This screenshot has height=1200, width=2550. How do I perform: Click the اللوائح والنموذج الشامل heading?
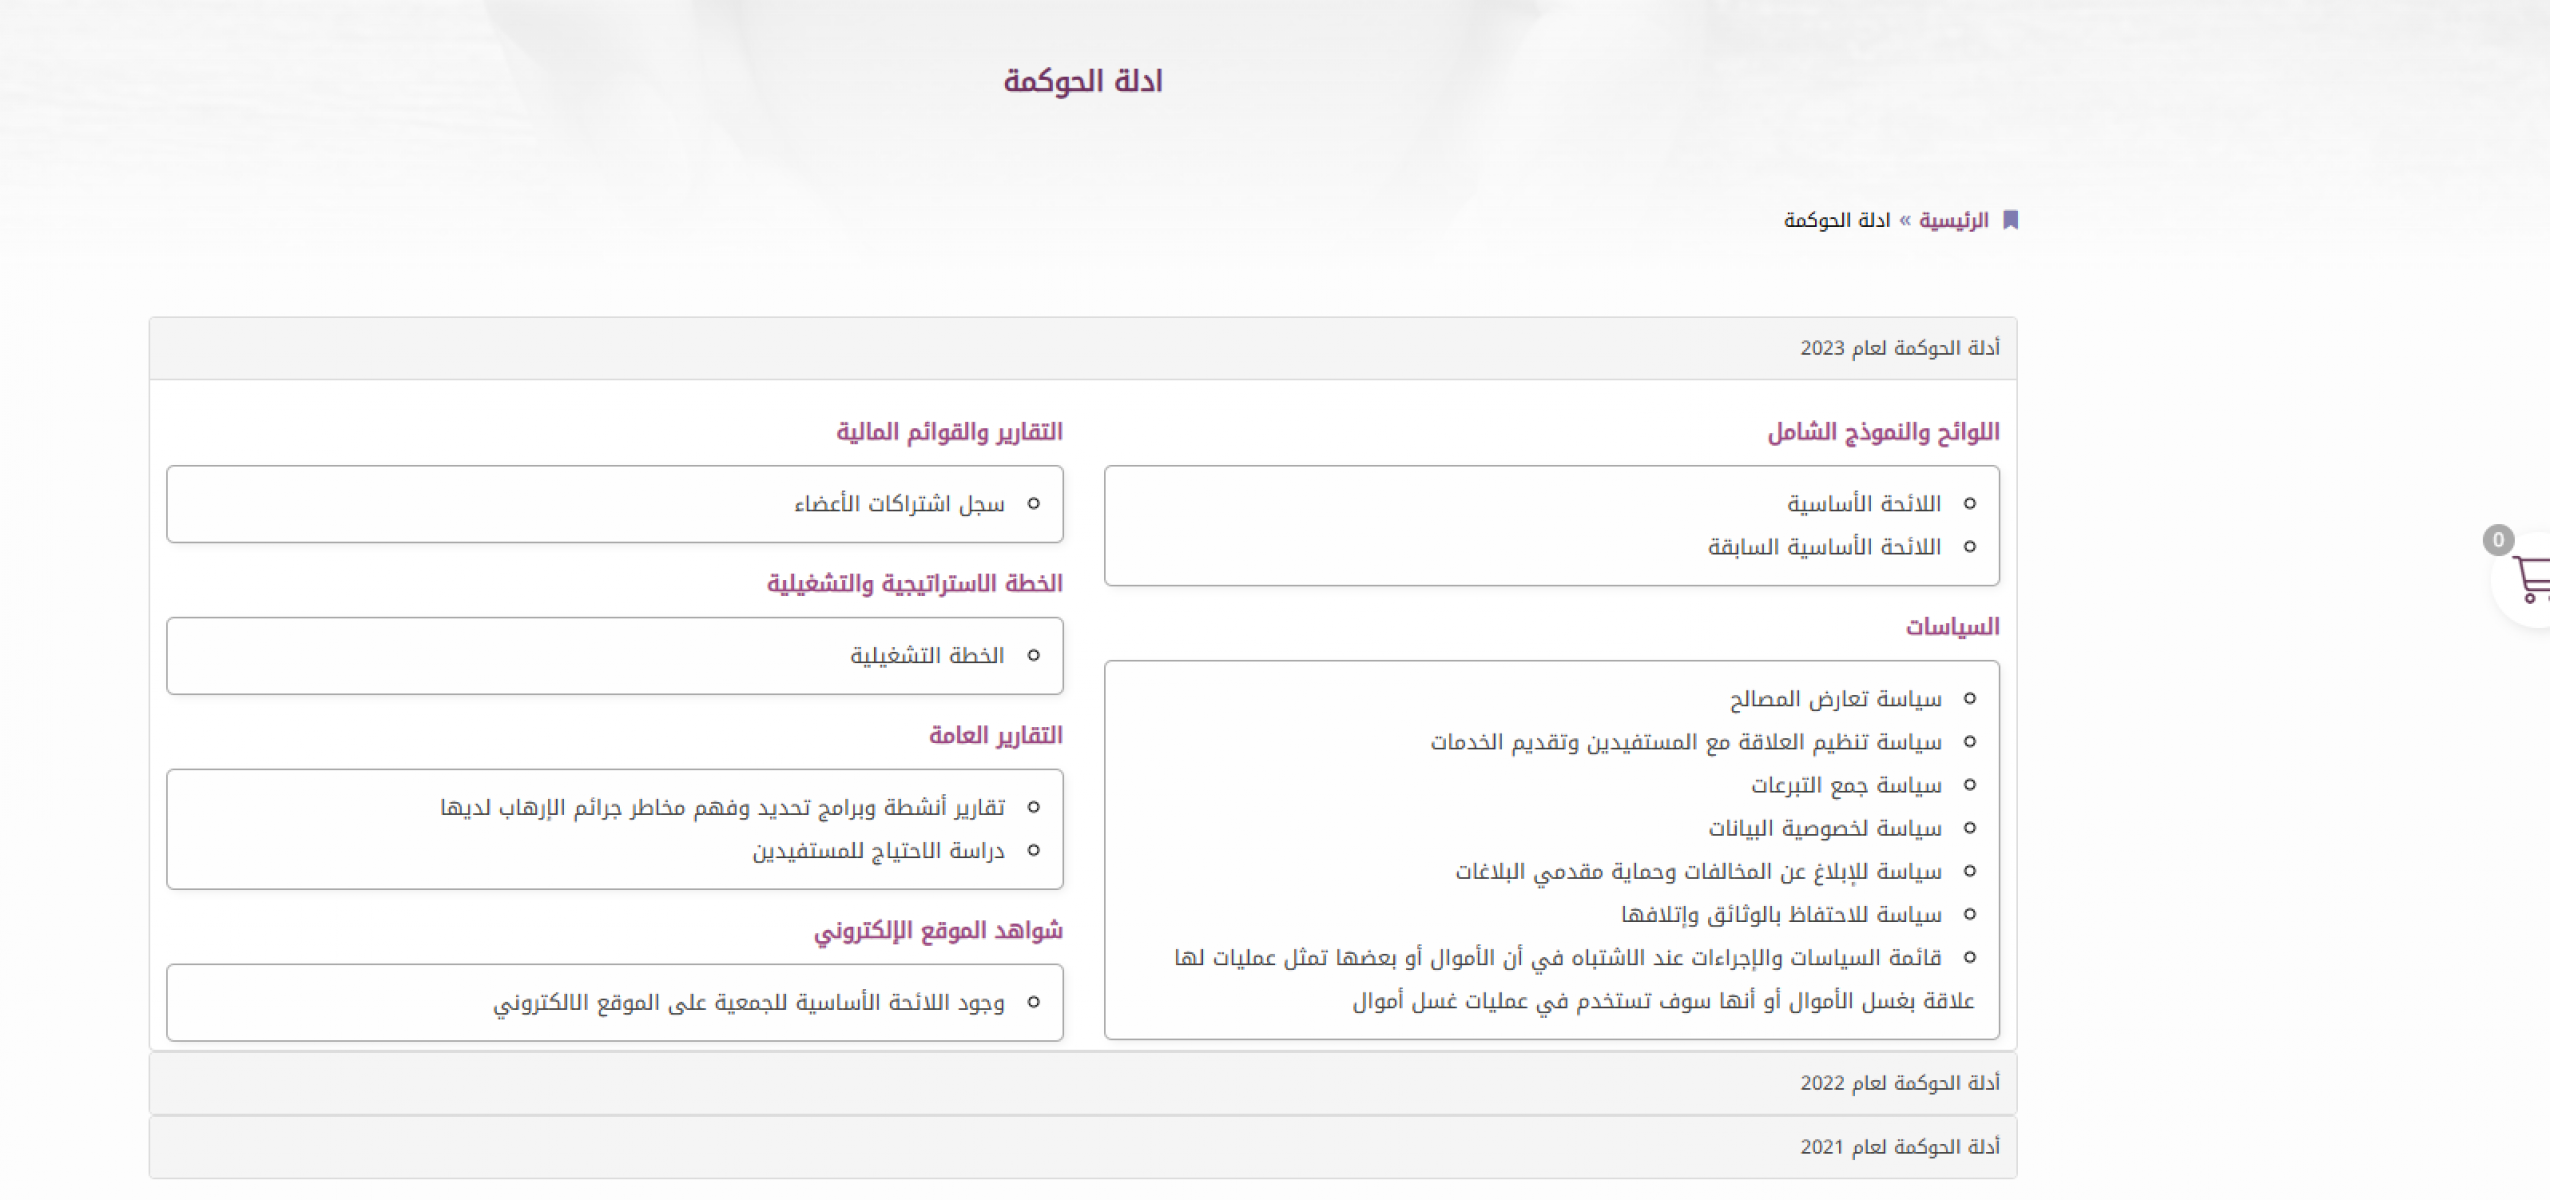pos(1883,432)
